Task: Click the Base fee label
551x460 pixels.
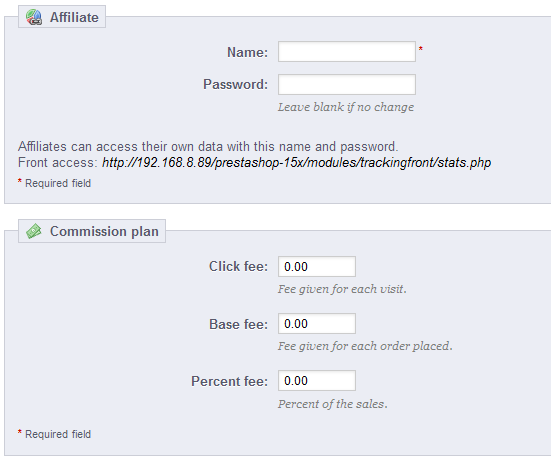Action: tap(238, 324)
